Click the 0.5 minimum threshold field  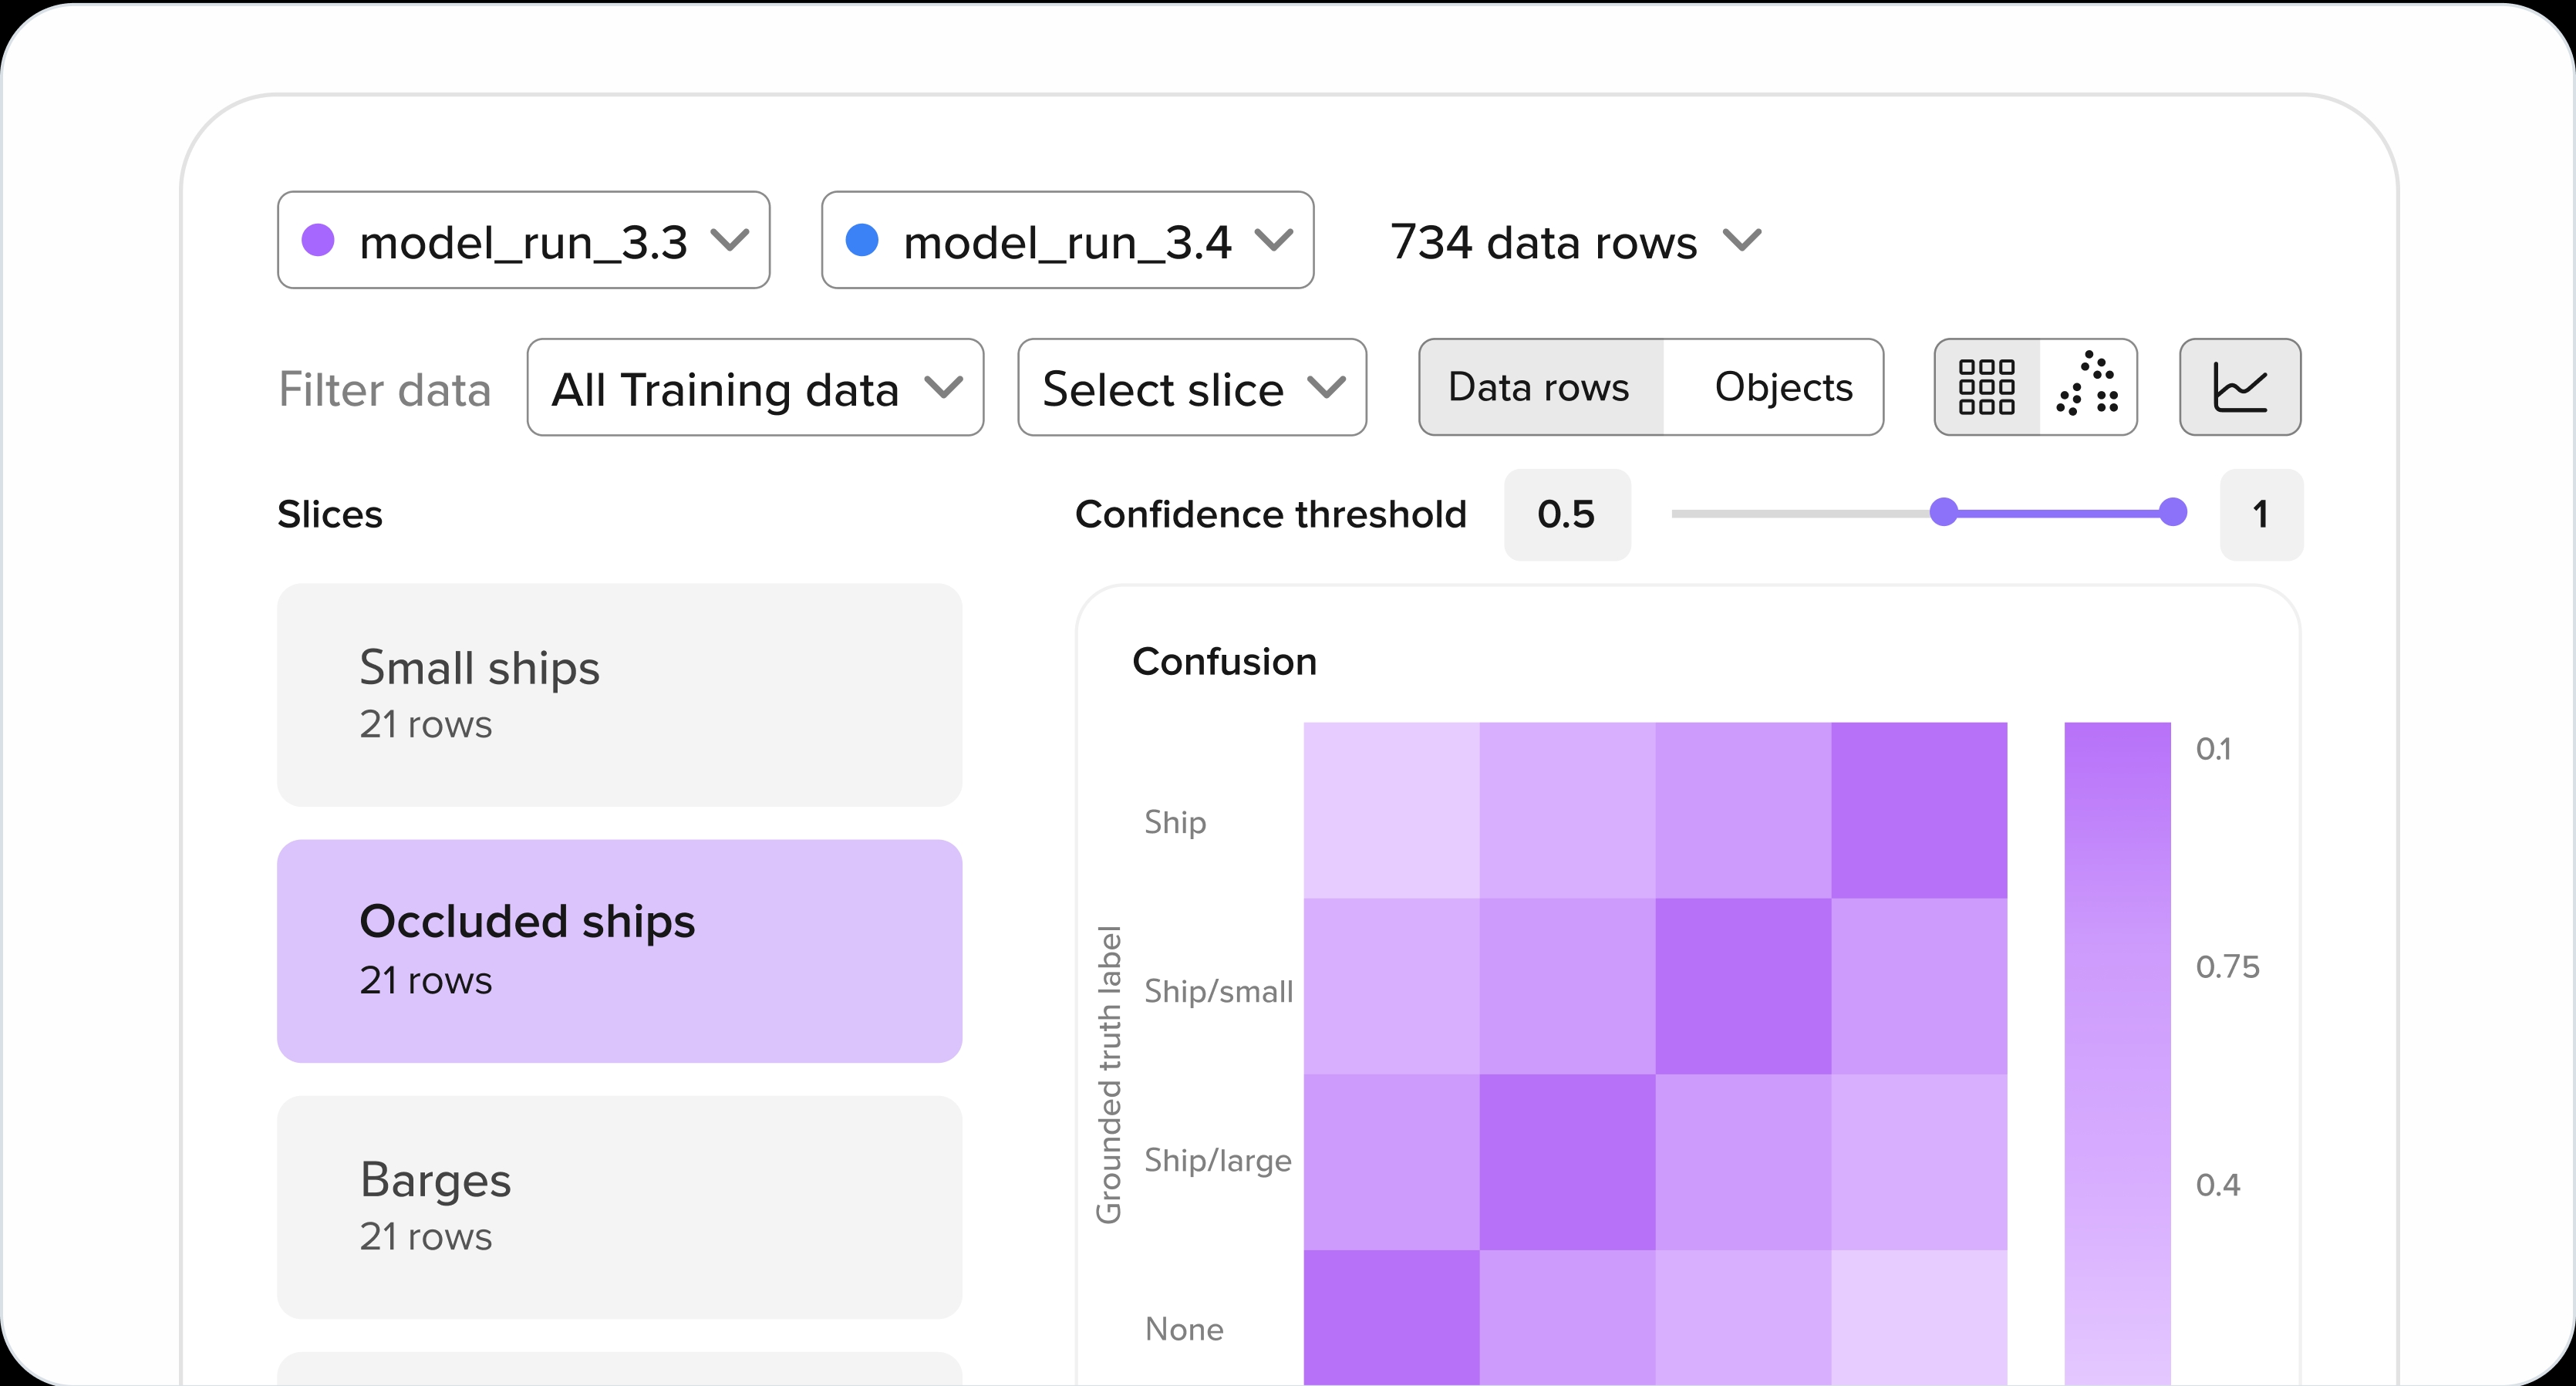(x=1566, y=514)
